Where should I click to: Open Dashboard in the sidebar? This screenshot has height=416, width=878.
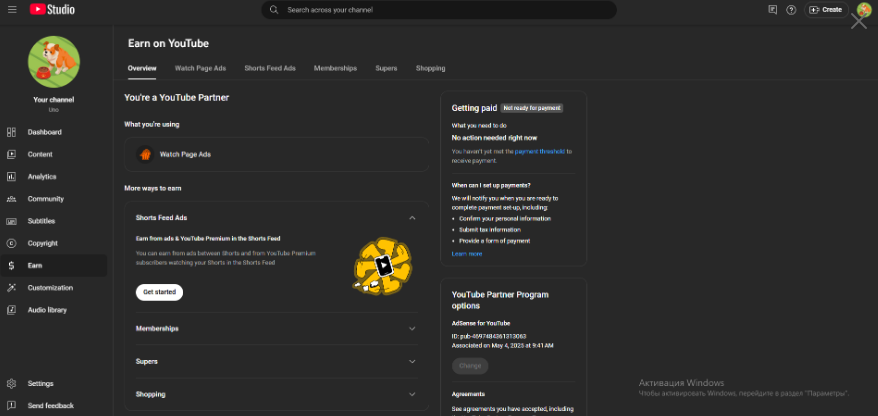pyautogui.click(x=54, y=132)
